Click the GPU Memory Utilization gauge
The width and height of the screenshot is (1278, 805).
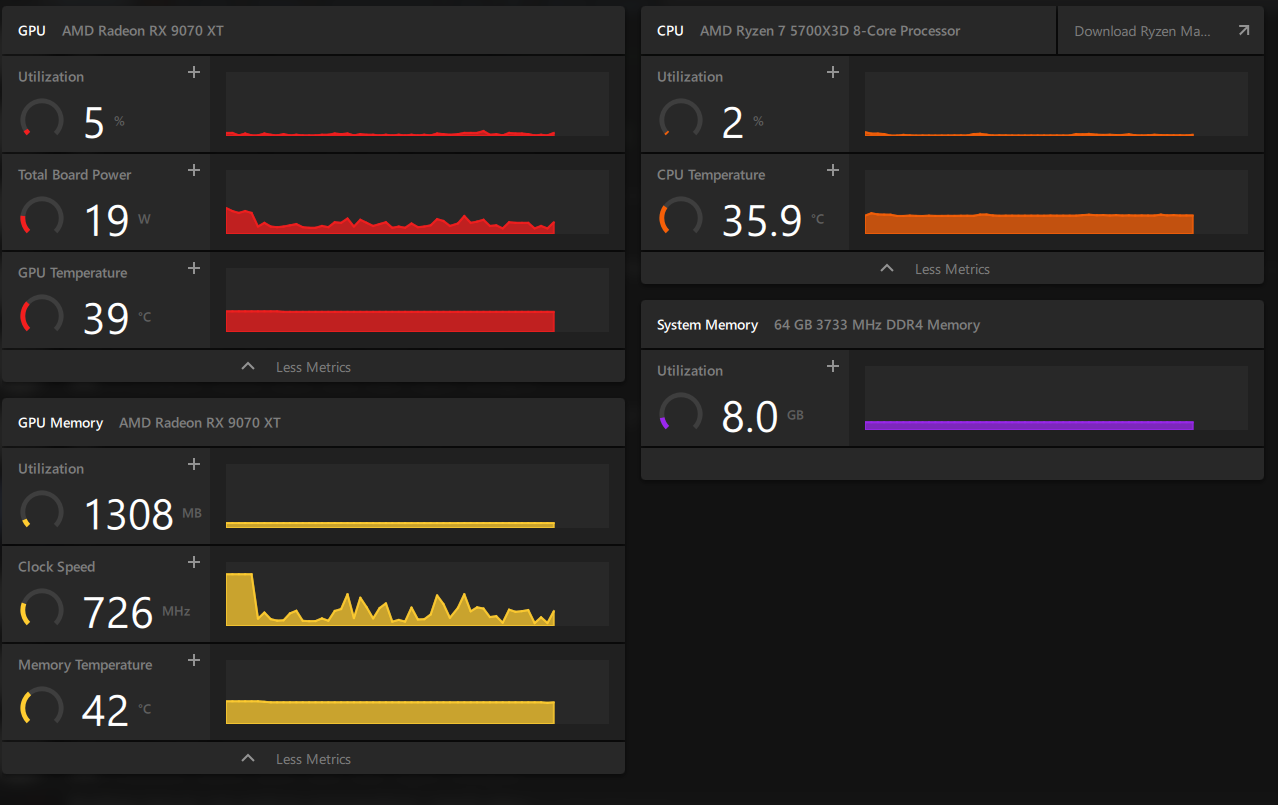[x=42, y=510]
